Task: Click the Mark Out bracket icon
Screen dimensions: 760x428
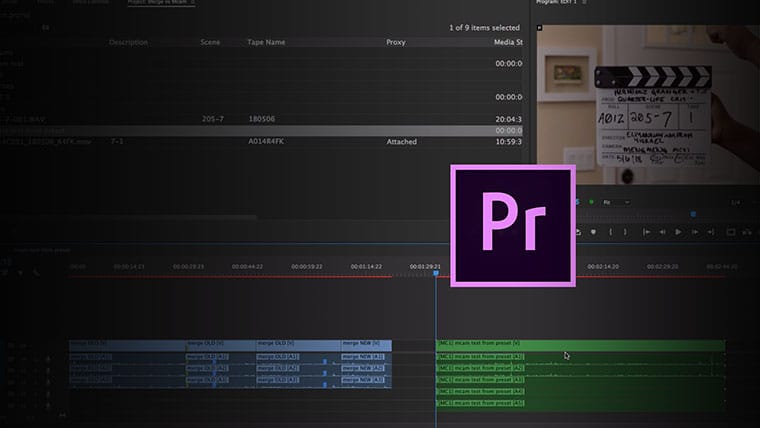Action: [x=625, y=232]
